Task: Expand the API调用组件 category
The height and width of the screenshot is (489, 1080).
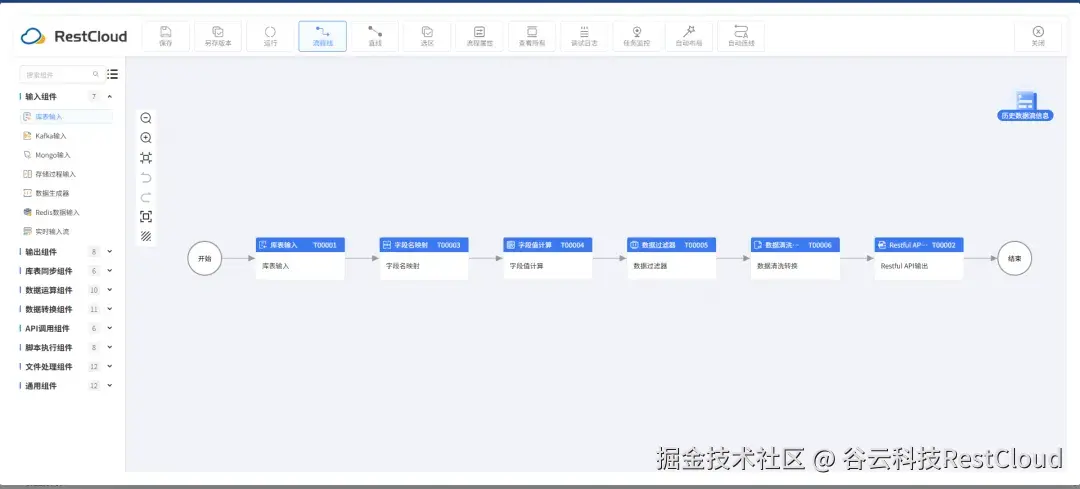Action: 110,329
